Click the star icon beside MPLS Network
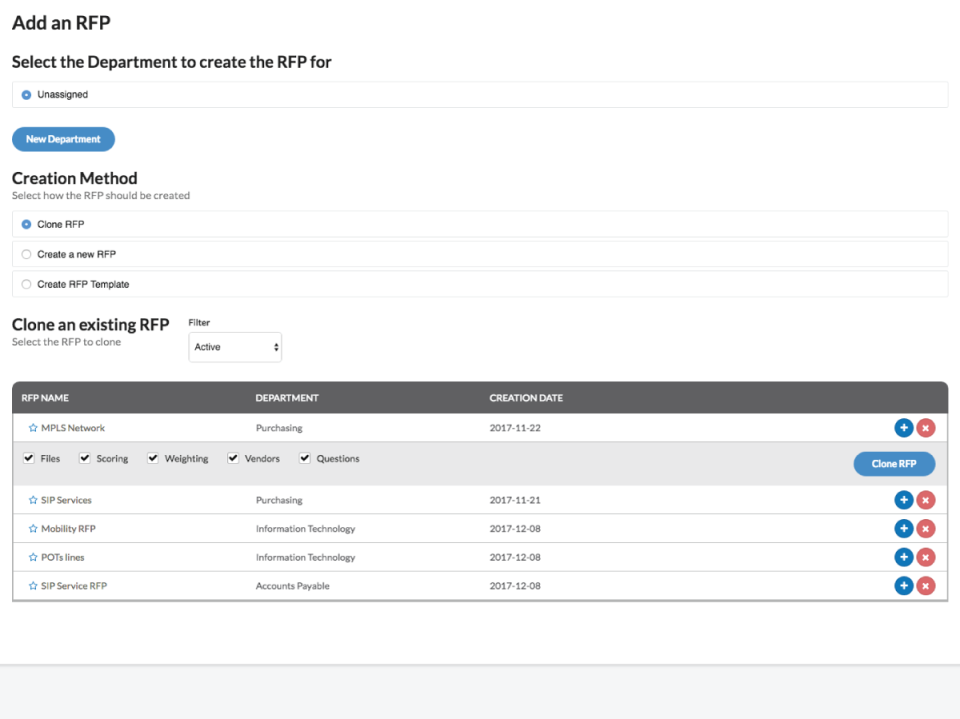This screenshot has height=719, width=960. [33, 428]
